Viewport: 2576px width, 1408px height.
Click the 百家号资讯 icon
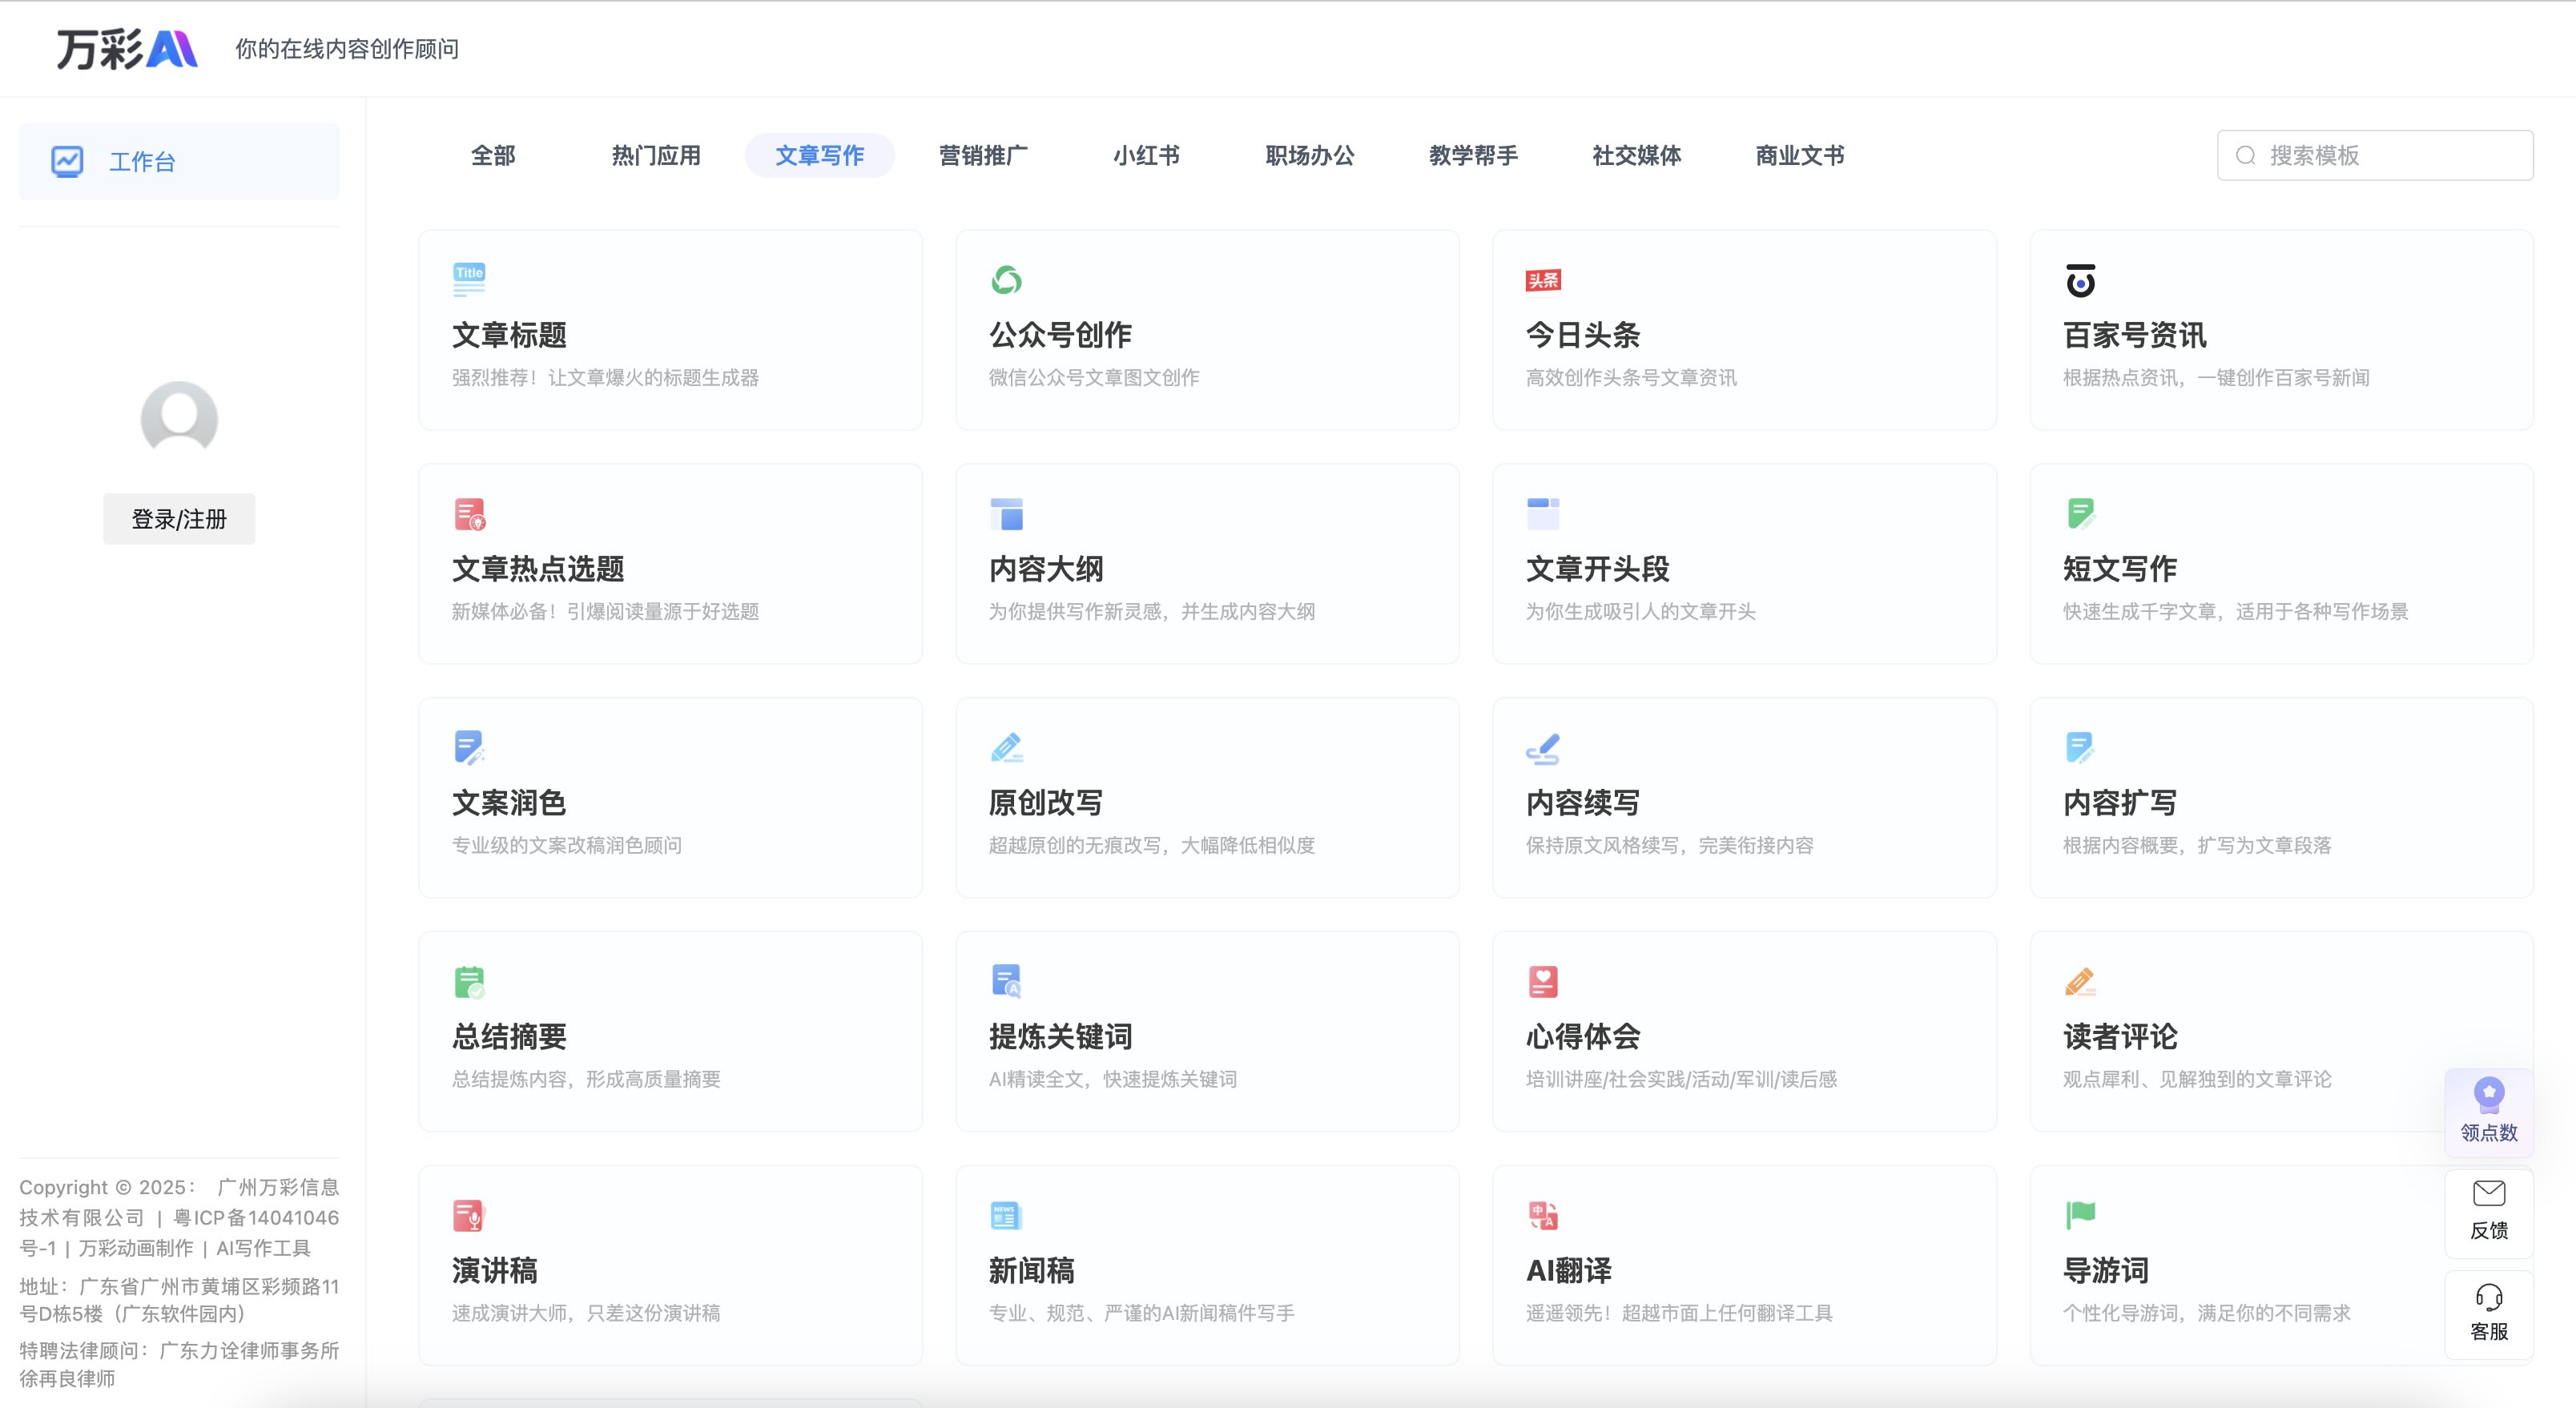click(2080, 281)
